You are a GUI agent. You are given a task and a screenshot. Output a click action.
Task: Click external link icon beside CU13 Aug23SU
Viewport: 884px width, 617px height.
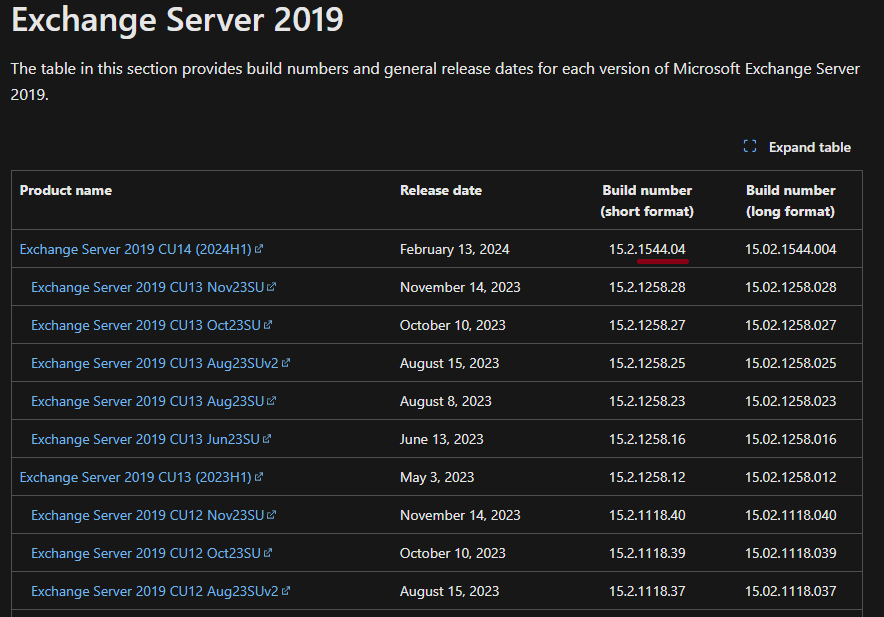pyautogui.click(x=271, y=400)
